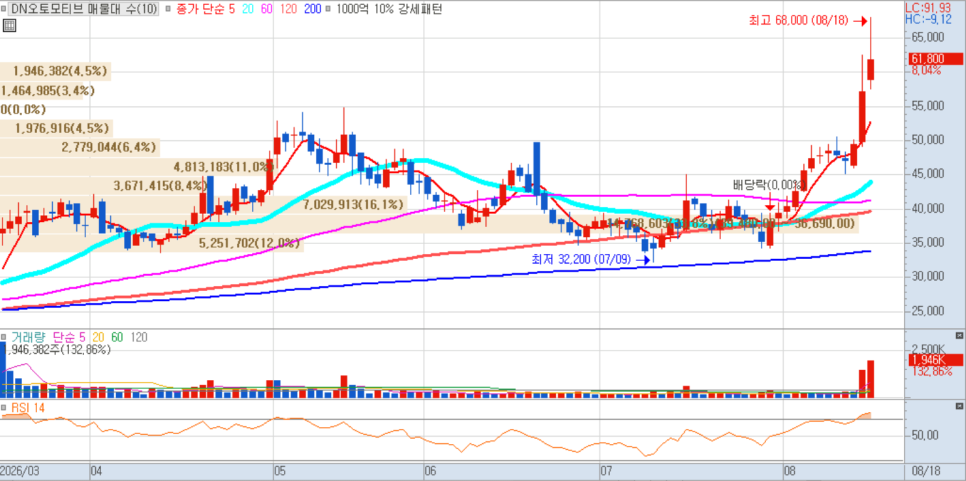Viewport: 966px width, 481px height.
Task: Click the orange 20 volume average label
Action: click(x=99, y=337)
